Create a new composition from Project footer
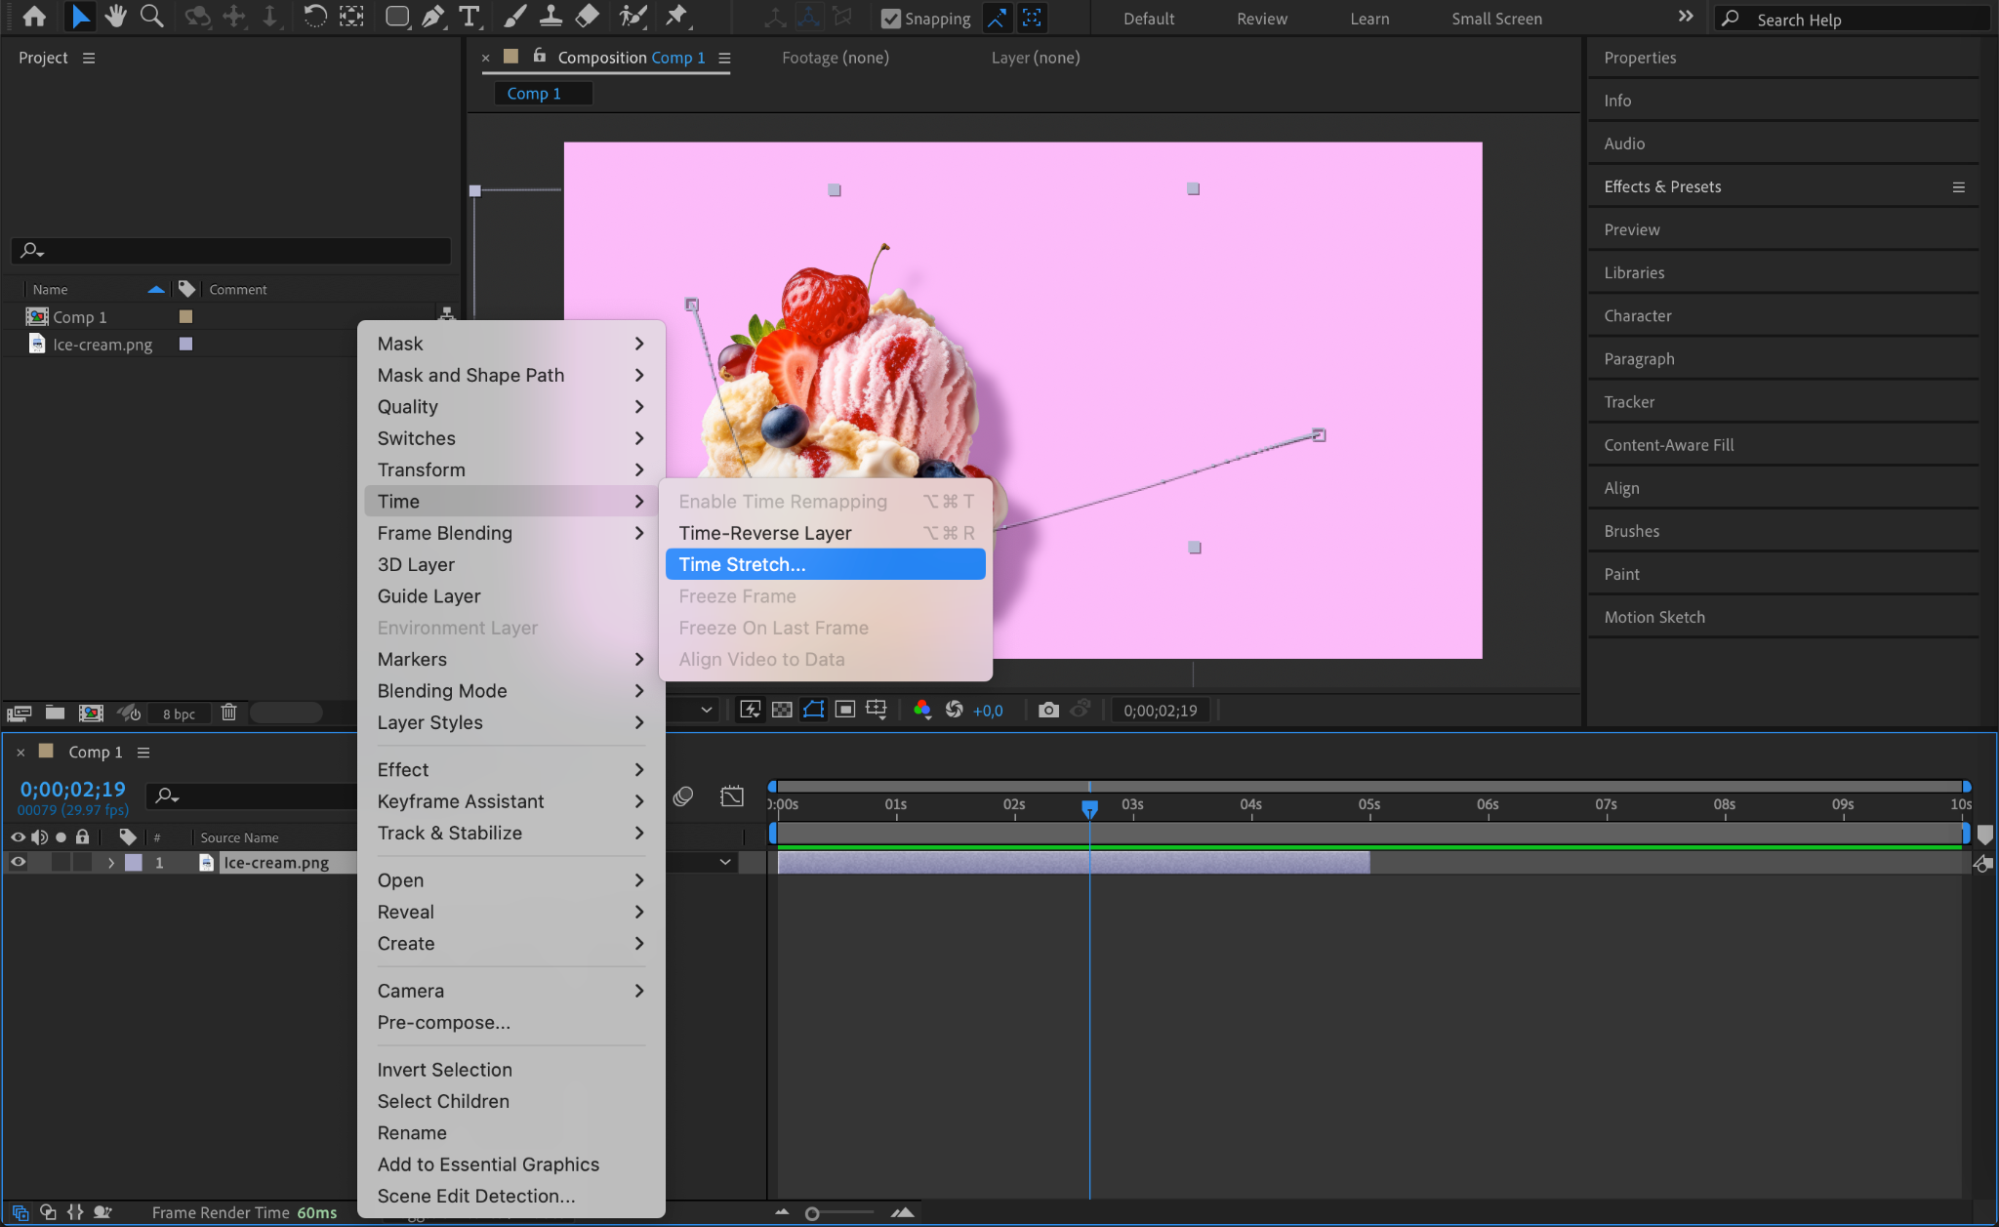1999x1227 pixels. tap(91, 712)
